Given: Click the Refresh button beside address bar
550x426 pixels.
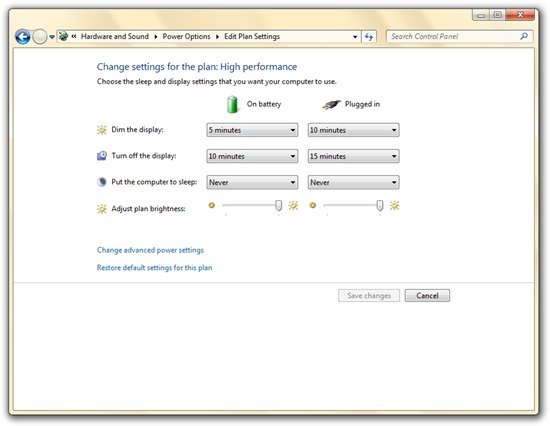Looking at the screenshot, I should click(x=369, y=36).
